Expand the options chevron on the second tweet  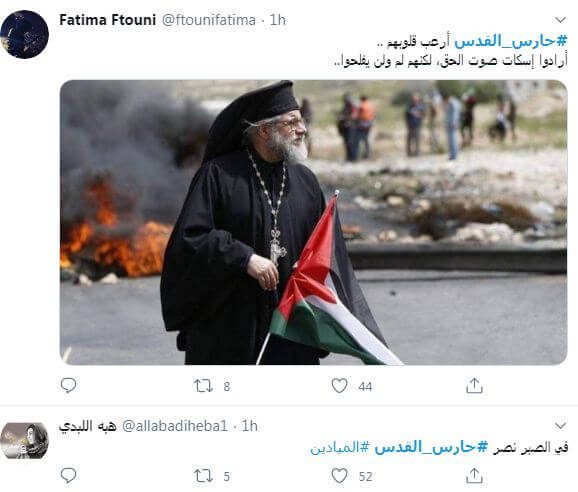click(x=560, y=426)
